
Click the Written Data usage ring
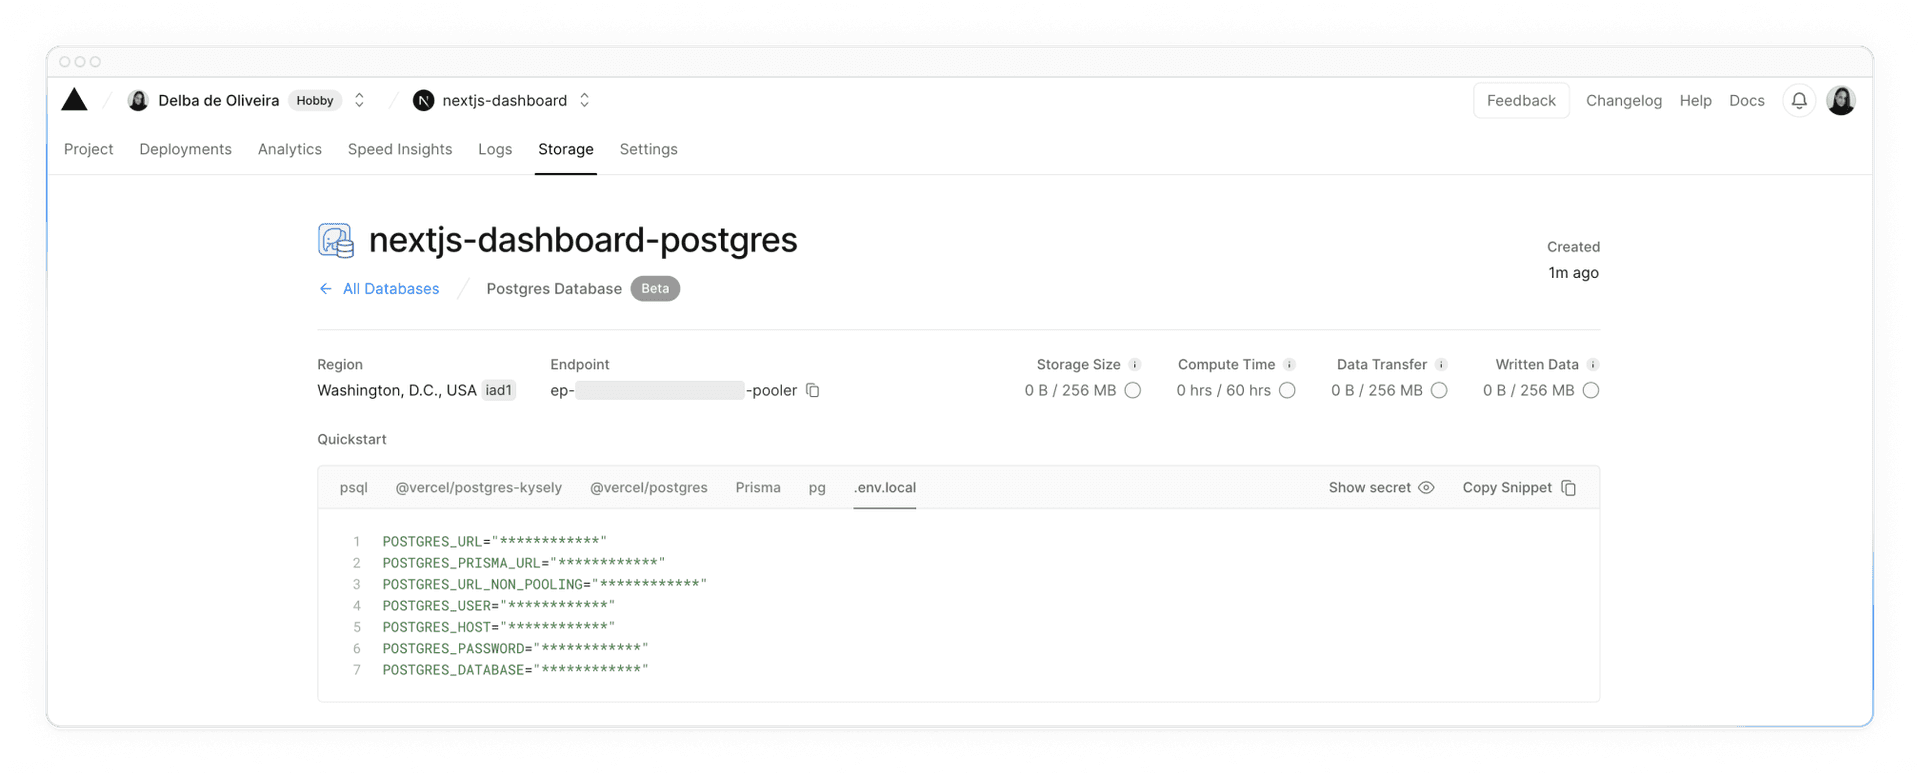(1591, 390)
